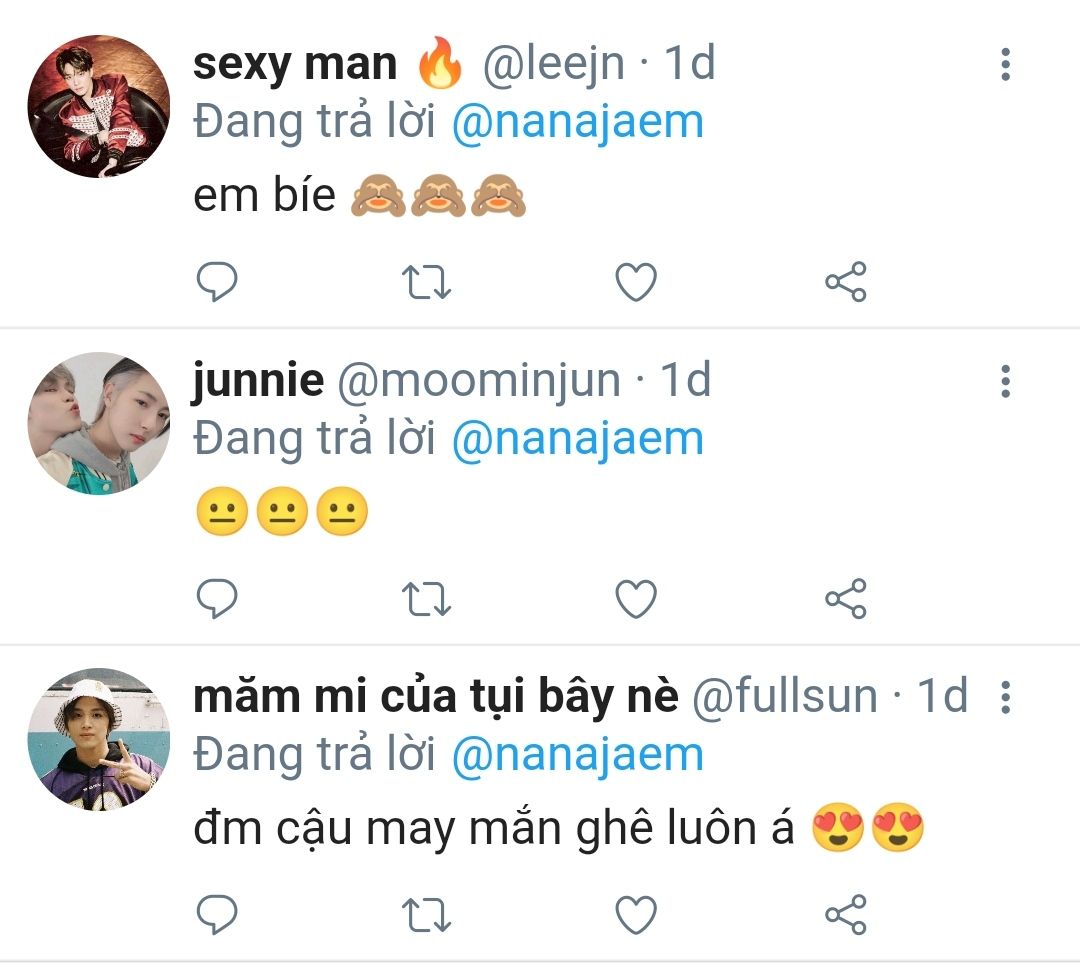This screenshot has width=1080, height=970.
Task: Open more options on @moominjun tweet
Action: click(1006, 381)
